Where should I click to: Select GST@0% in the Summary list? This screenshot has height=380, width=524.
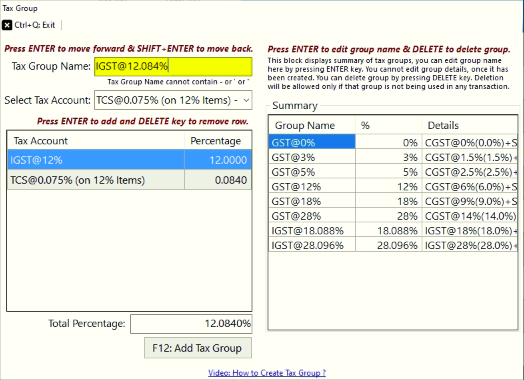point(393,142)
